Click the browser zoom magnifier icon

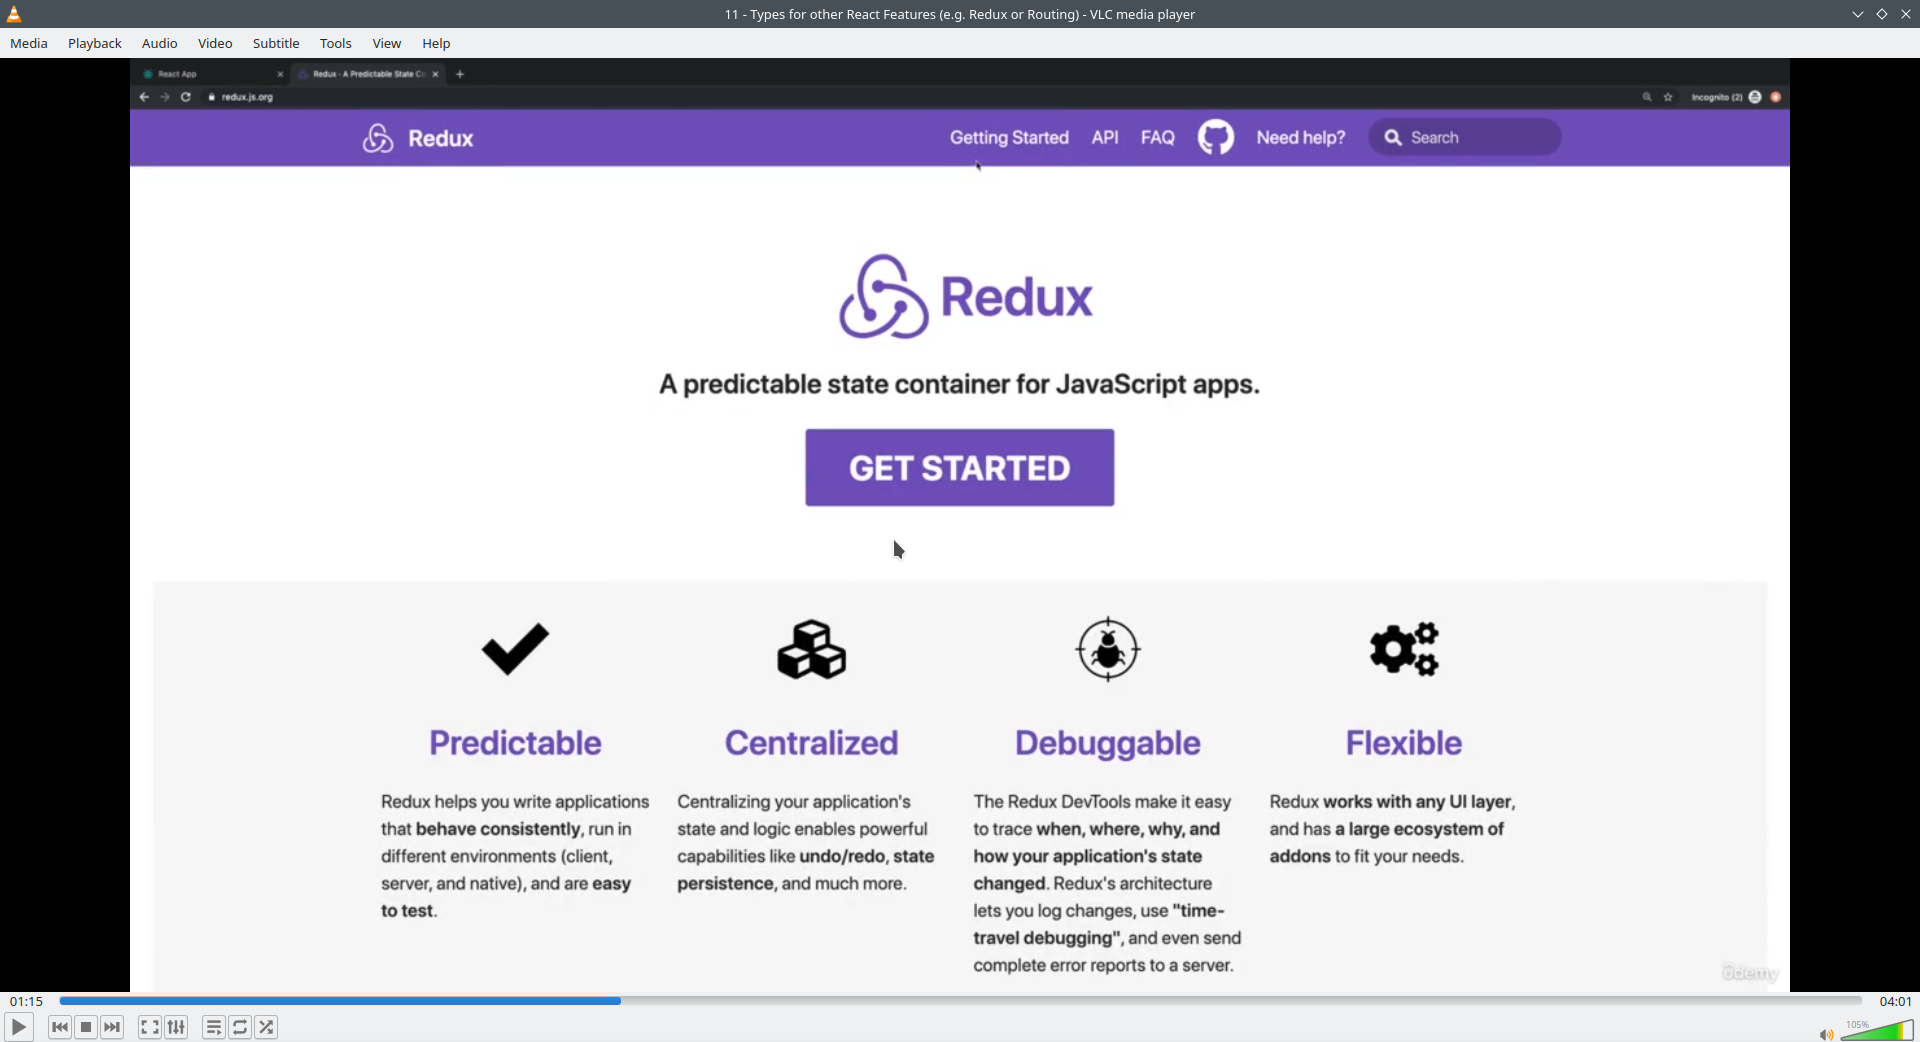1647,97
